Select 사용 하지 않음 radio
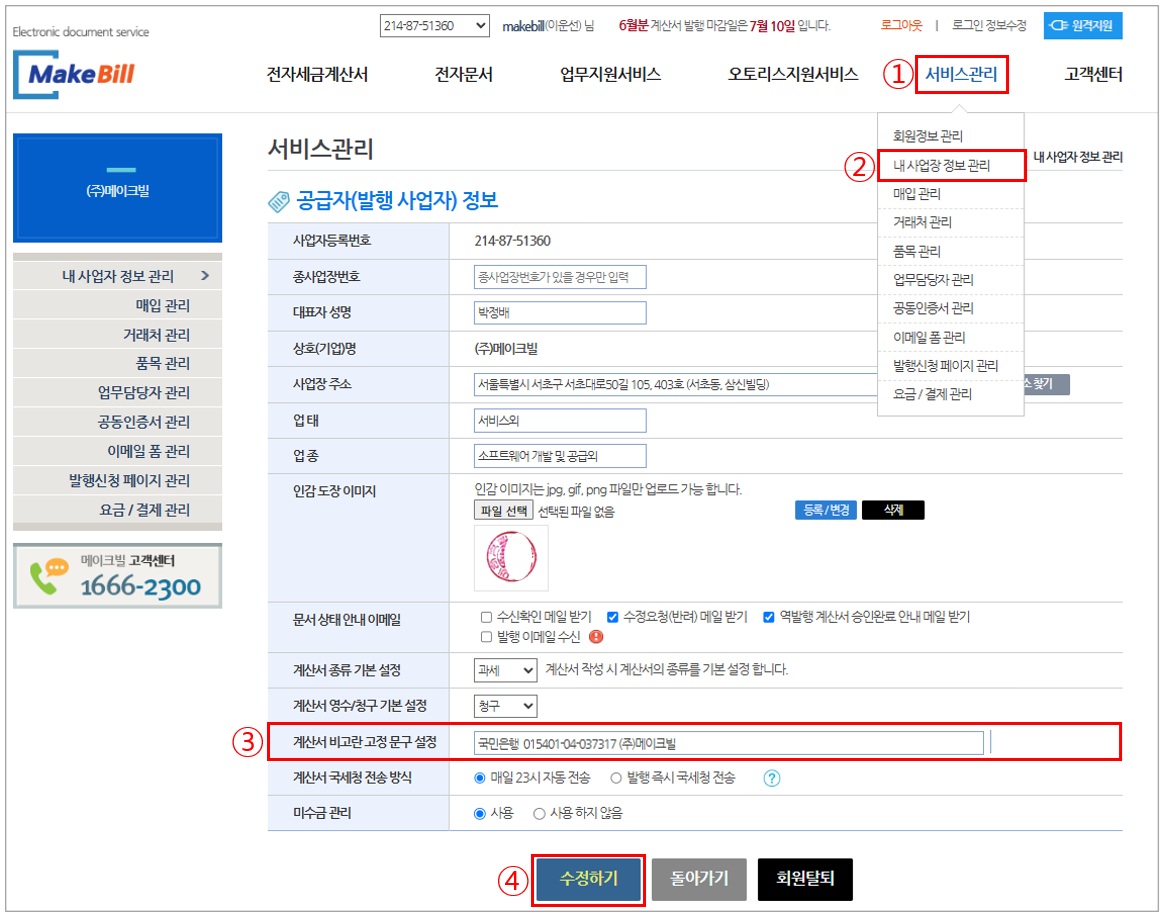Image resolution: width=1165 pixels, height=916 pixels. (x=539, y=813)
